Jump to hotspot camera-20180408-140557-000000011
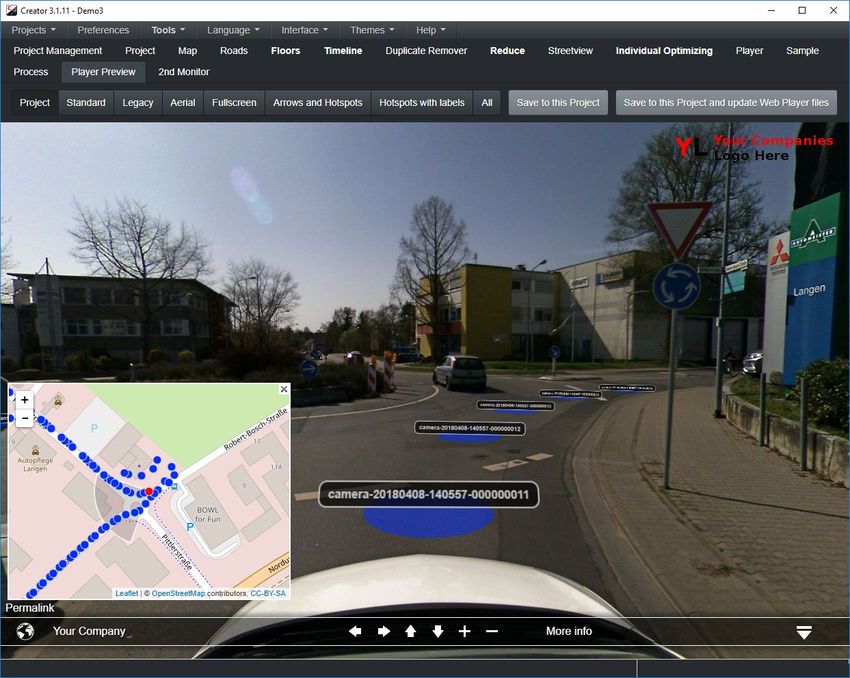This screenshot has height=678, width=850. [428, 494]
